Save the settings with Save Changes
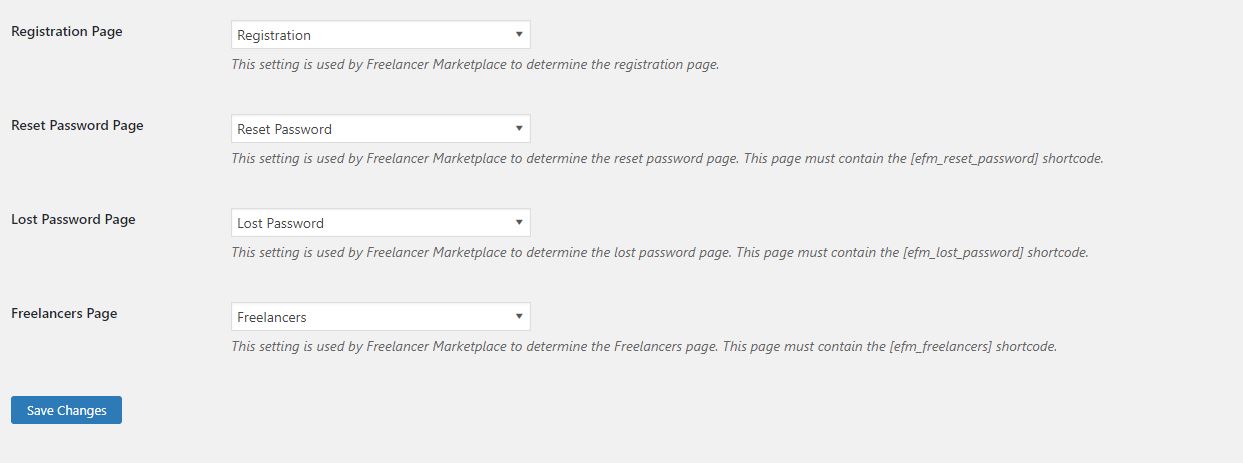Image resolution: width=1243 pixels, height=463 pixels. pyautogui.click(x=66, y=410)
